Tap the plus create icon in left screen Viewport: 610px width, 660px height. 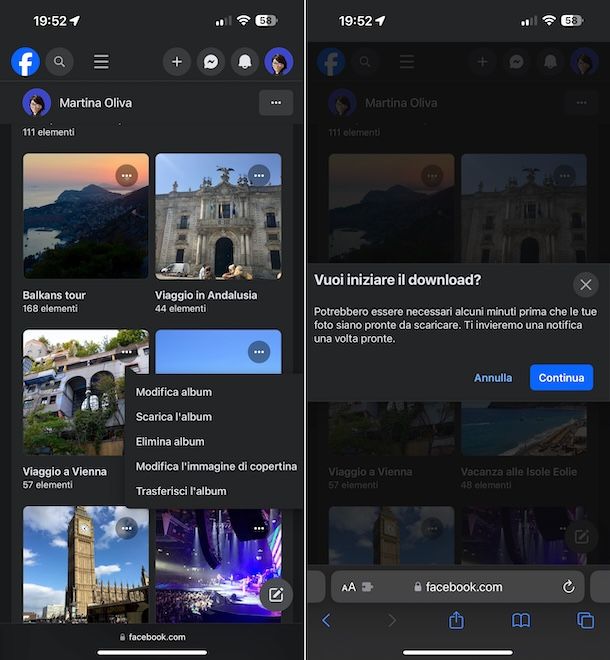pos(177,62)
